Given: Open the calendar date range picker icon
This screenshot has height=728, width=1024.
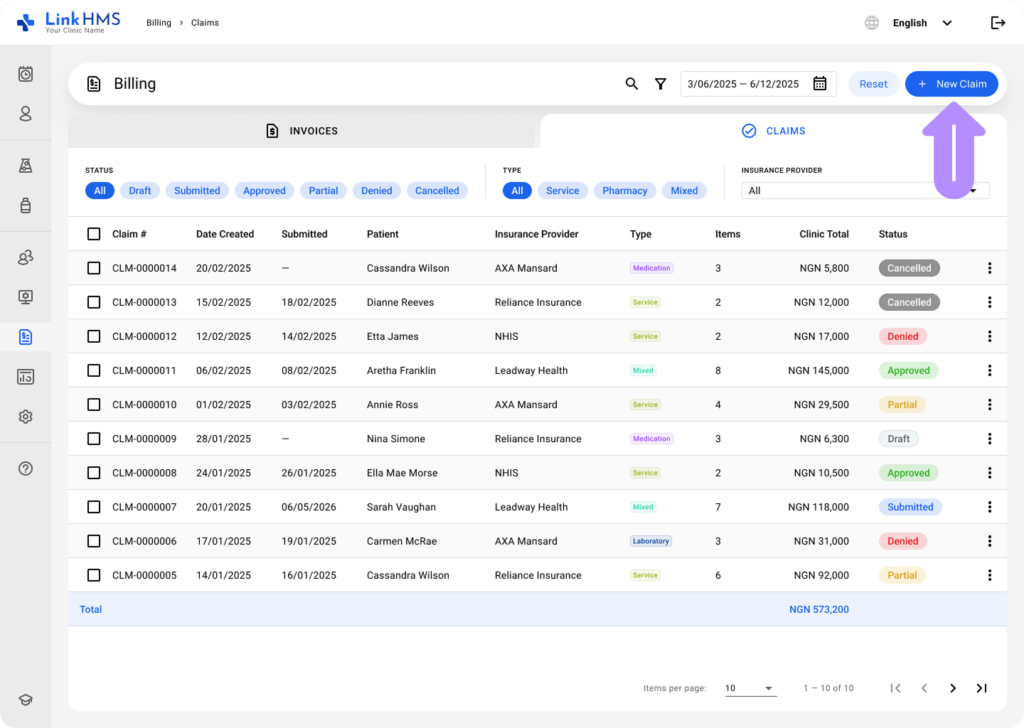Looking at the screenshot, I should click(x=820, y=84).
